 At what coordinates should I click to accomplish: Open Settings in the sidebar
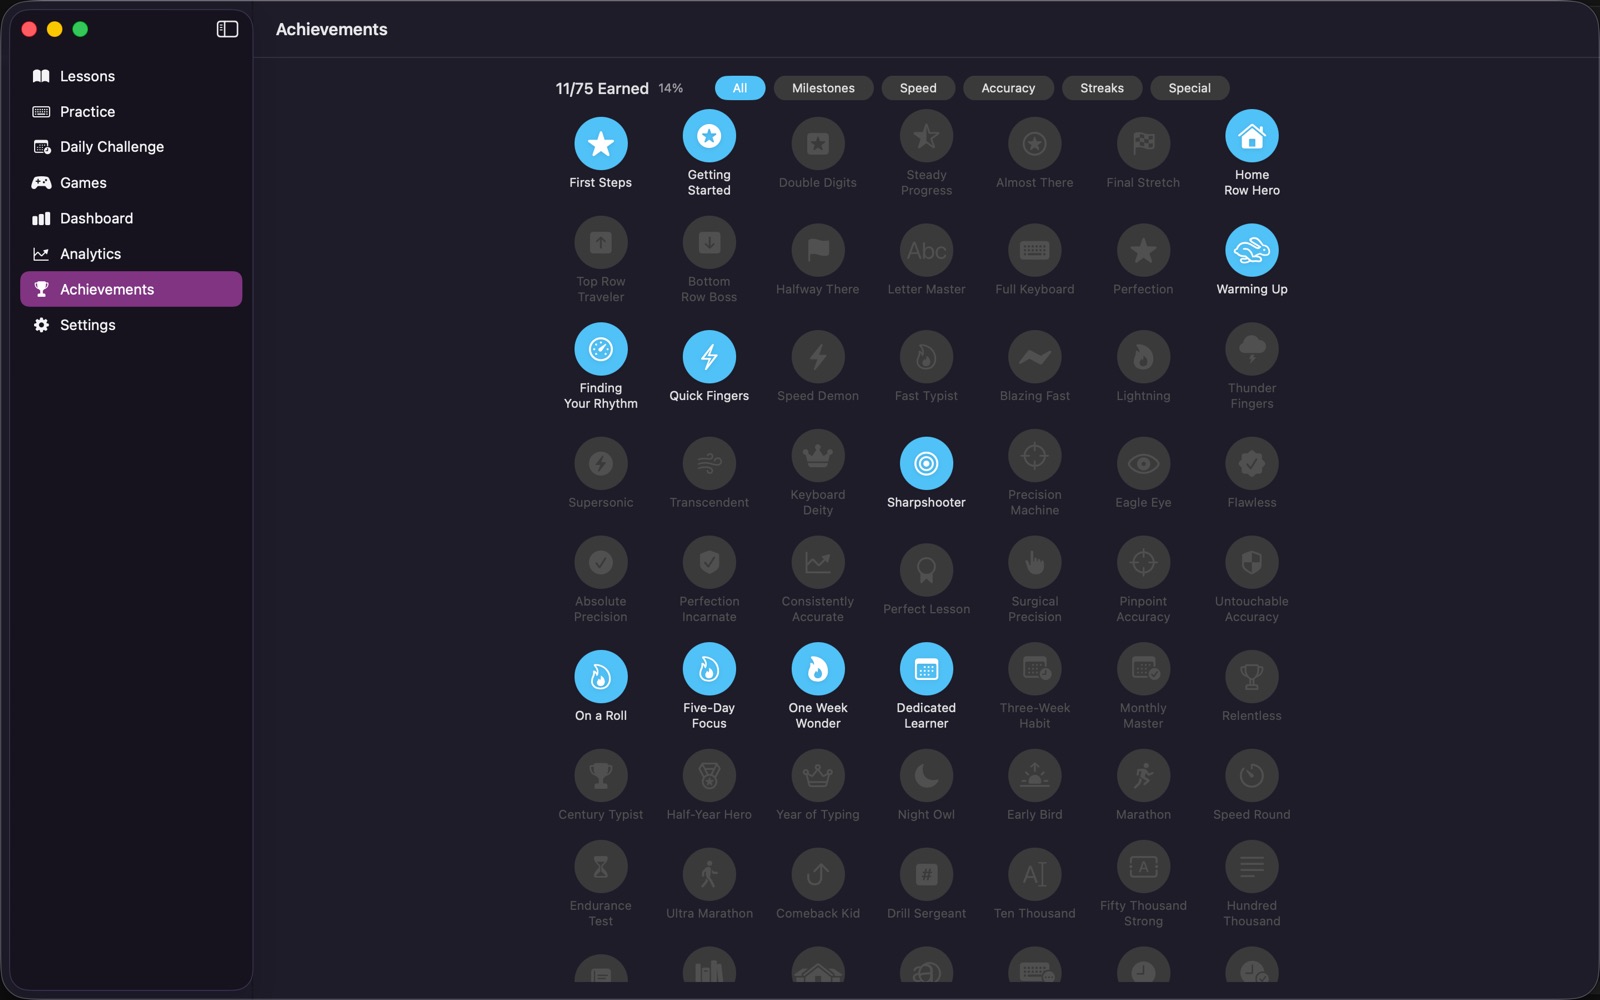(131, 325)
